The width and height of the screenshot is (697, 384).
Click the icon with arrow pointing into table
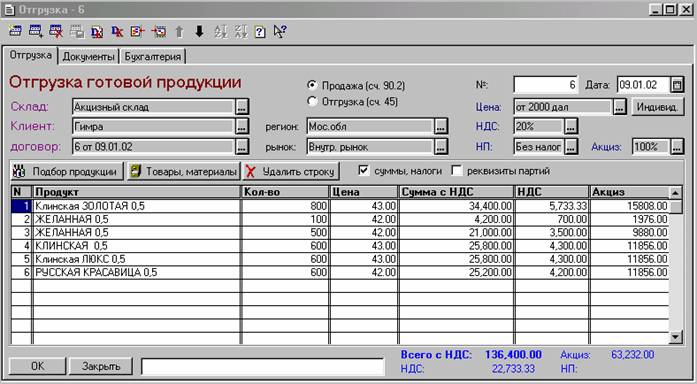click(159, 31)
